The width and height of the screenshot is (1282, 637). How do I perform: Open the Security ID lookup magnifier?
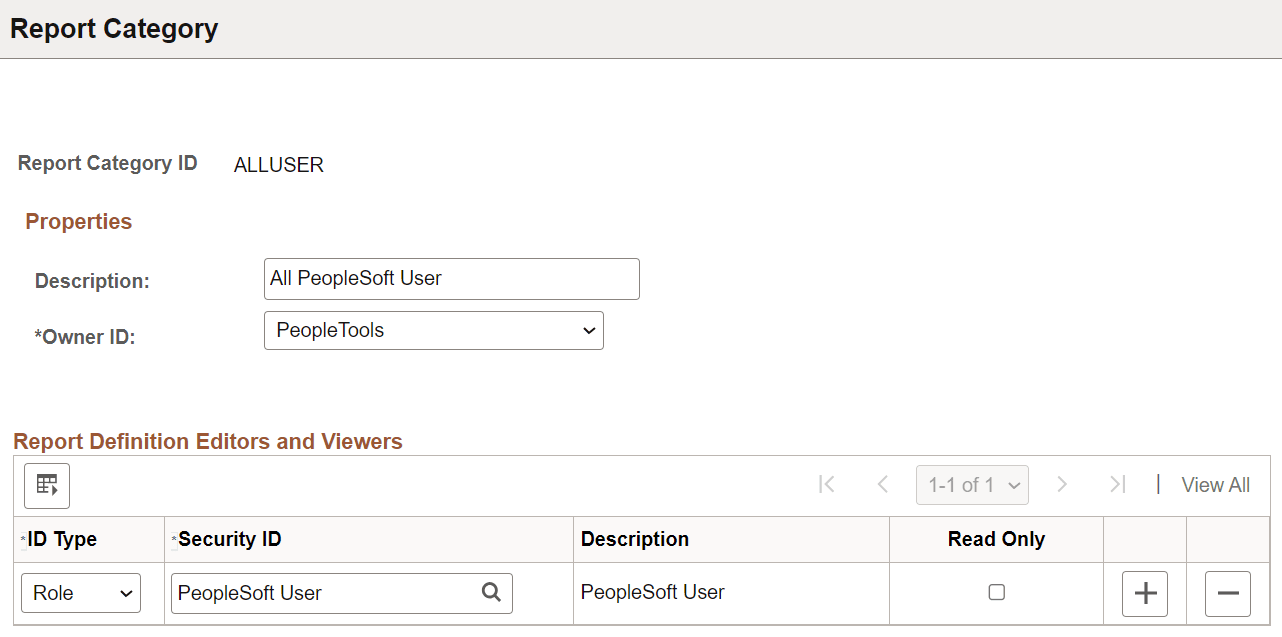click(491, 593)
